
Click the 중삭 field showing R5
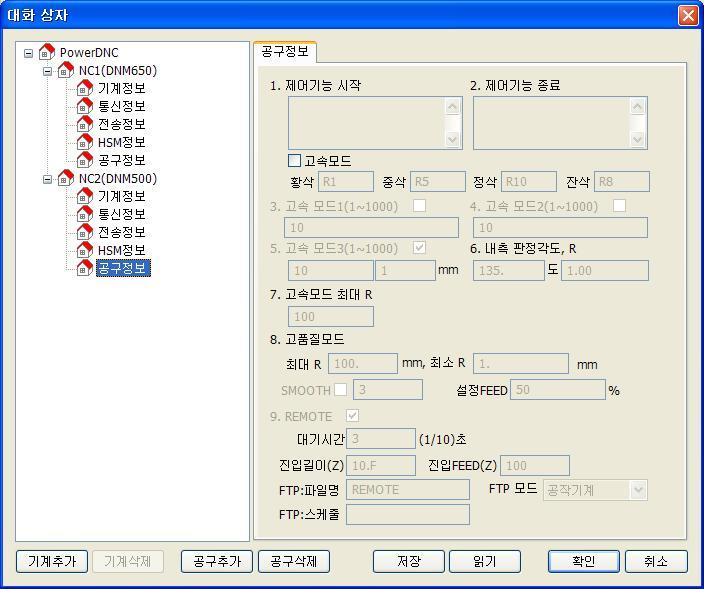438,181
